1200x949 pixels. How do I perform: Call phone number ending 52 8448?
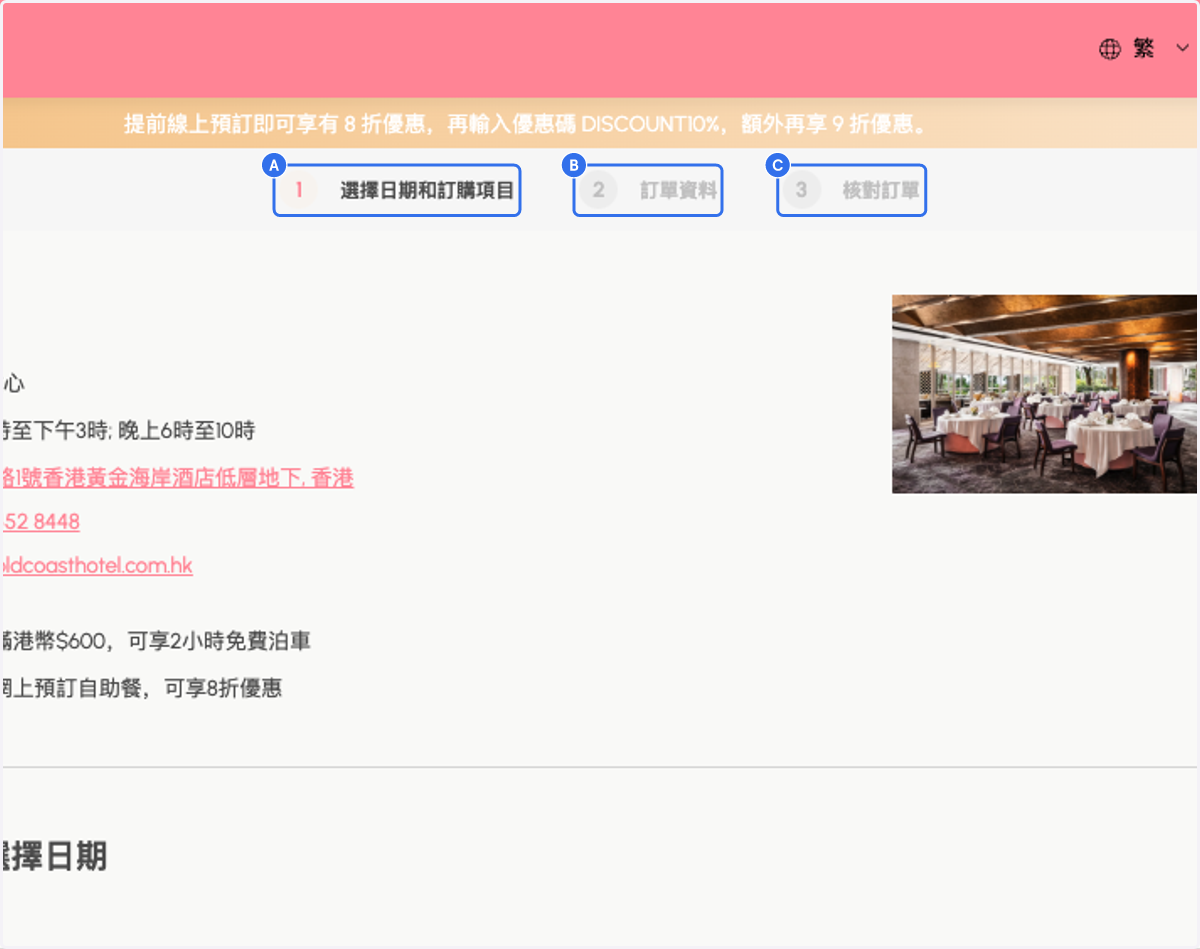pyautogui.click(x=40, y=522)
